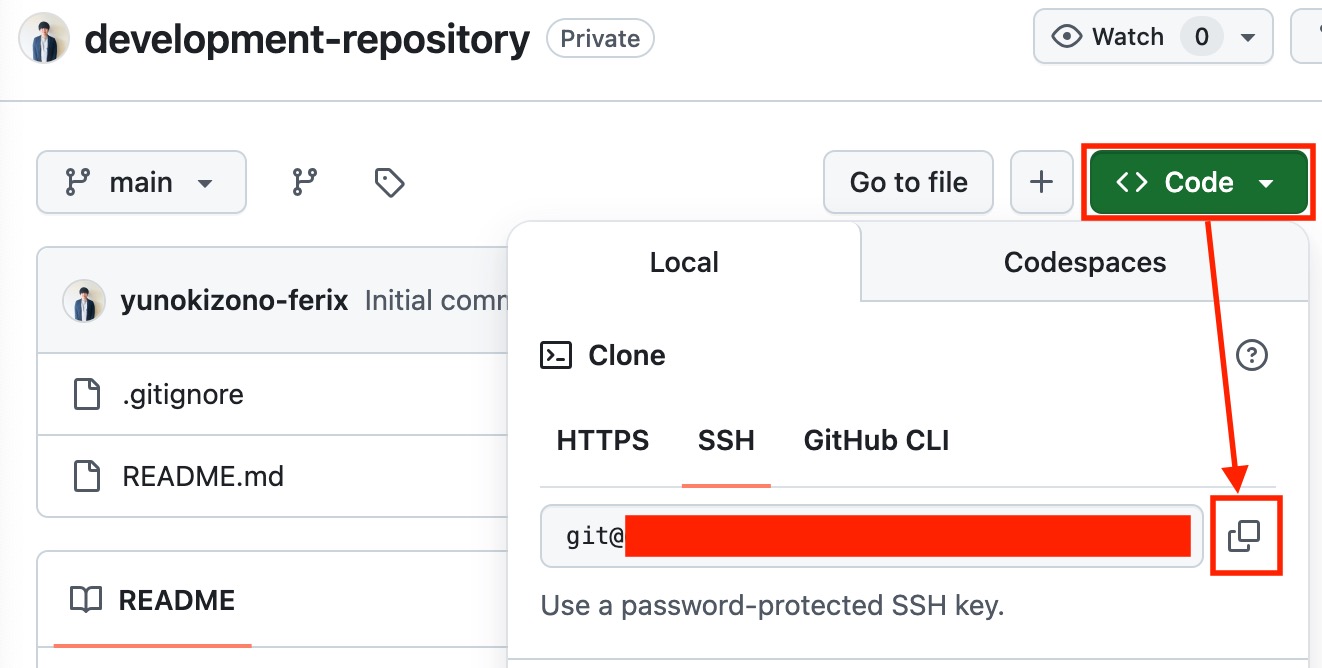Select the HTTPS clone tab
1322x668 pixels.
pyautogui.click(x=602, y=440)
